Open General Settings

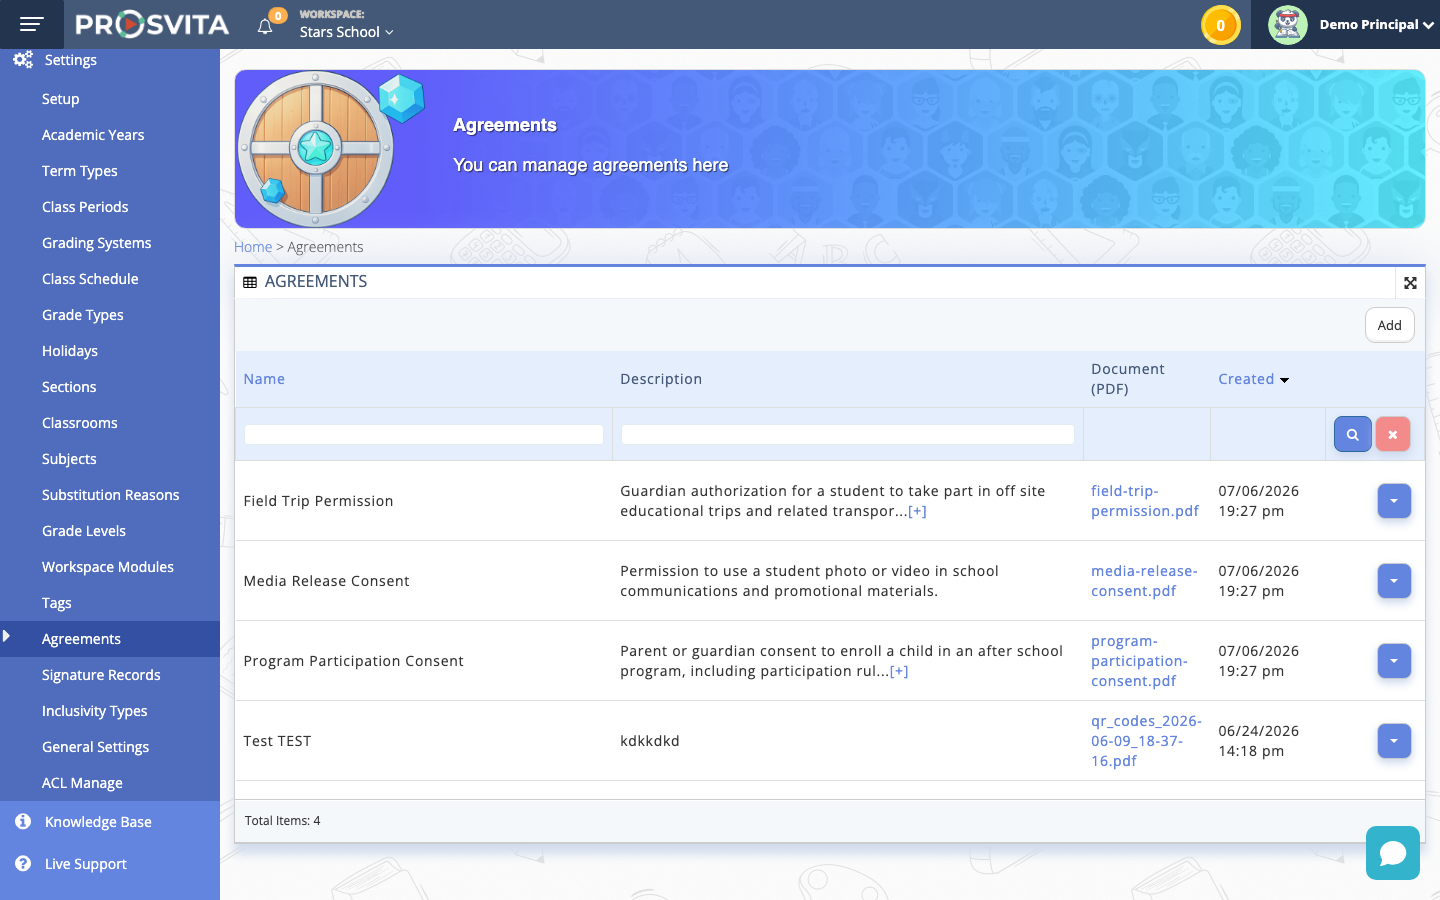click(x=96, y=747)
